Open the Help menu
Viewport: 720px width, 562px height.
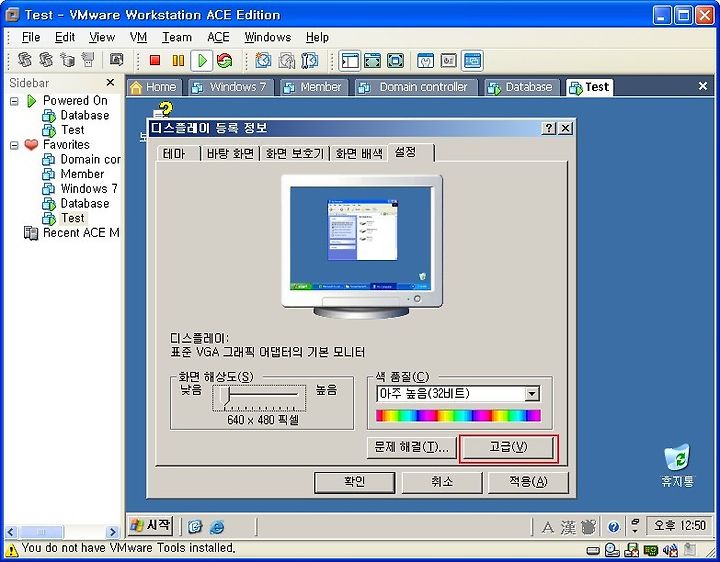pyautogui.click(x=317, y=37)
